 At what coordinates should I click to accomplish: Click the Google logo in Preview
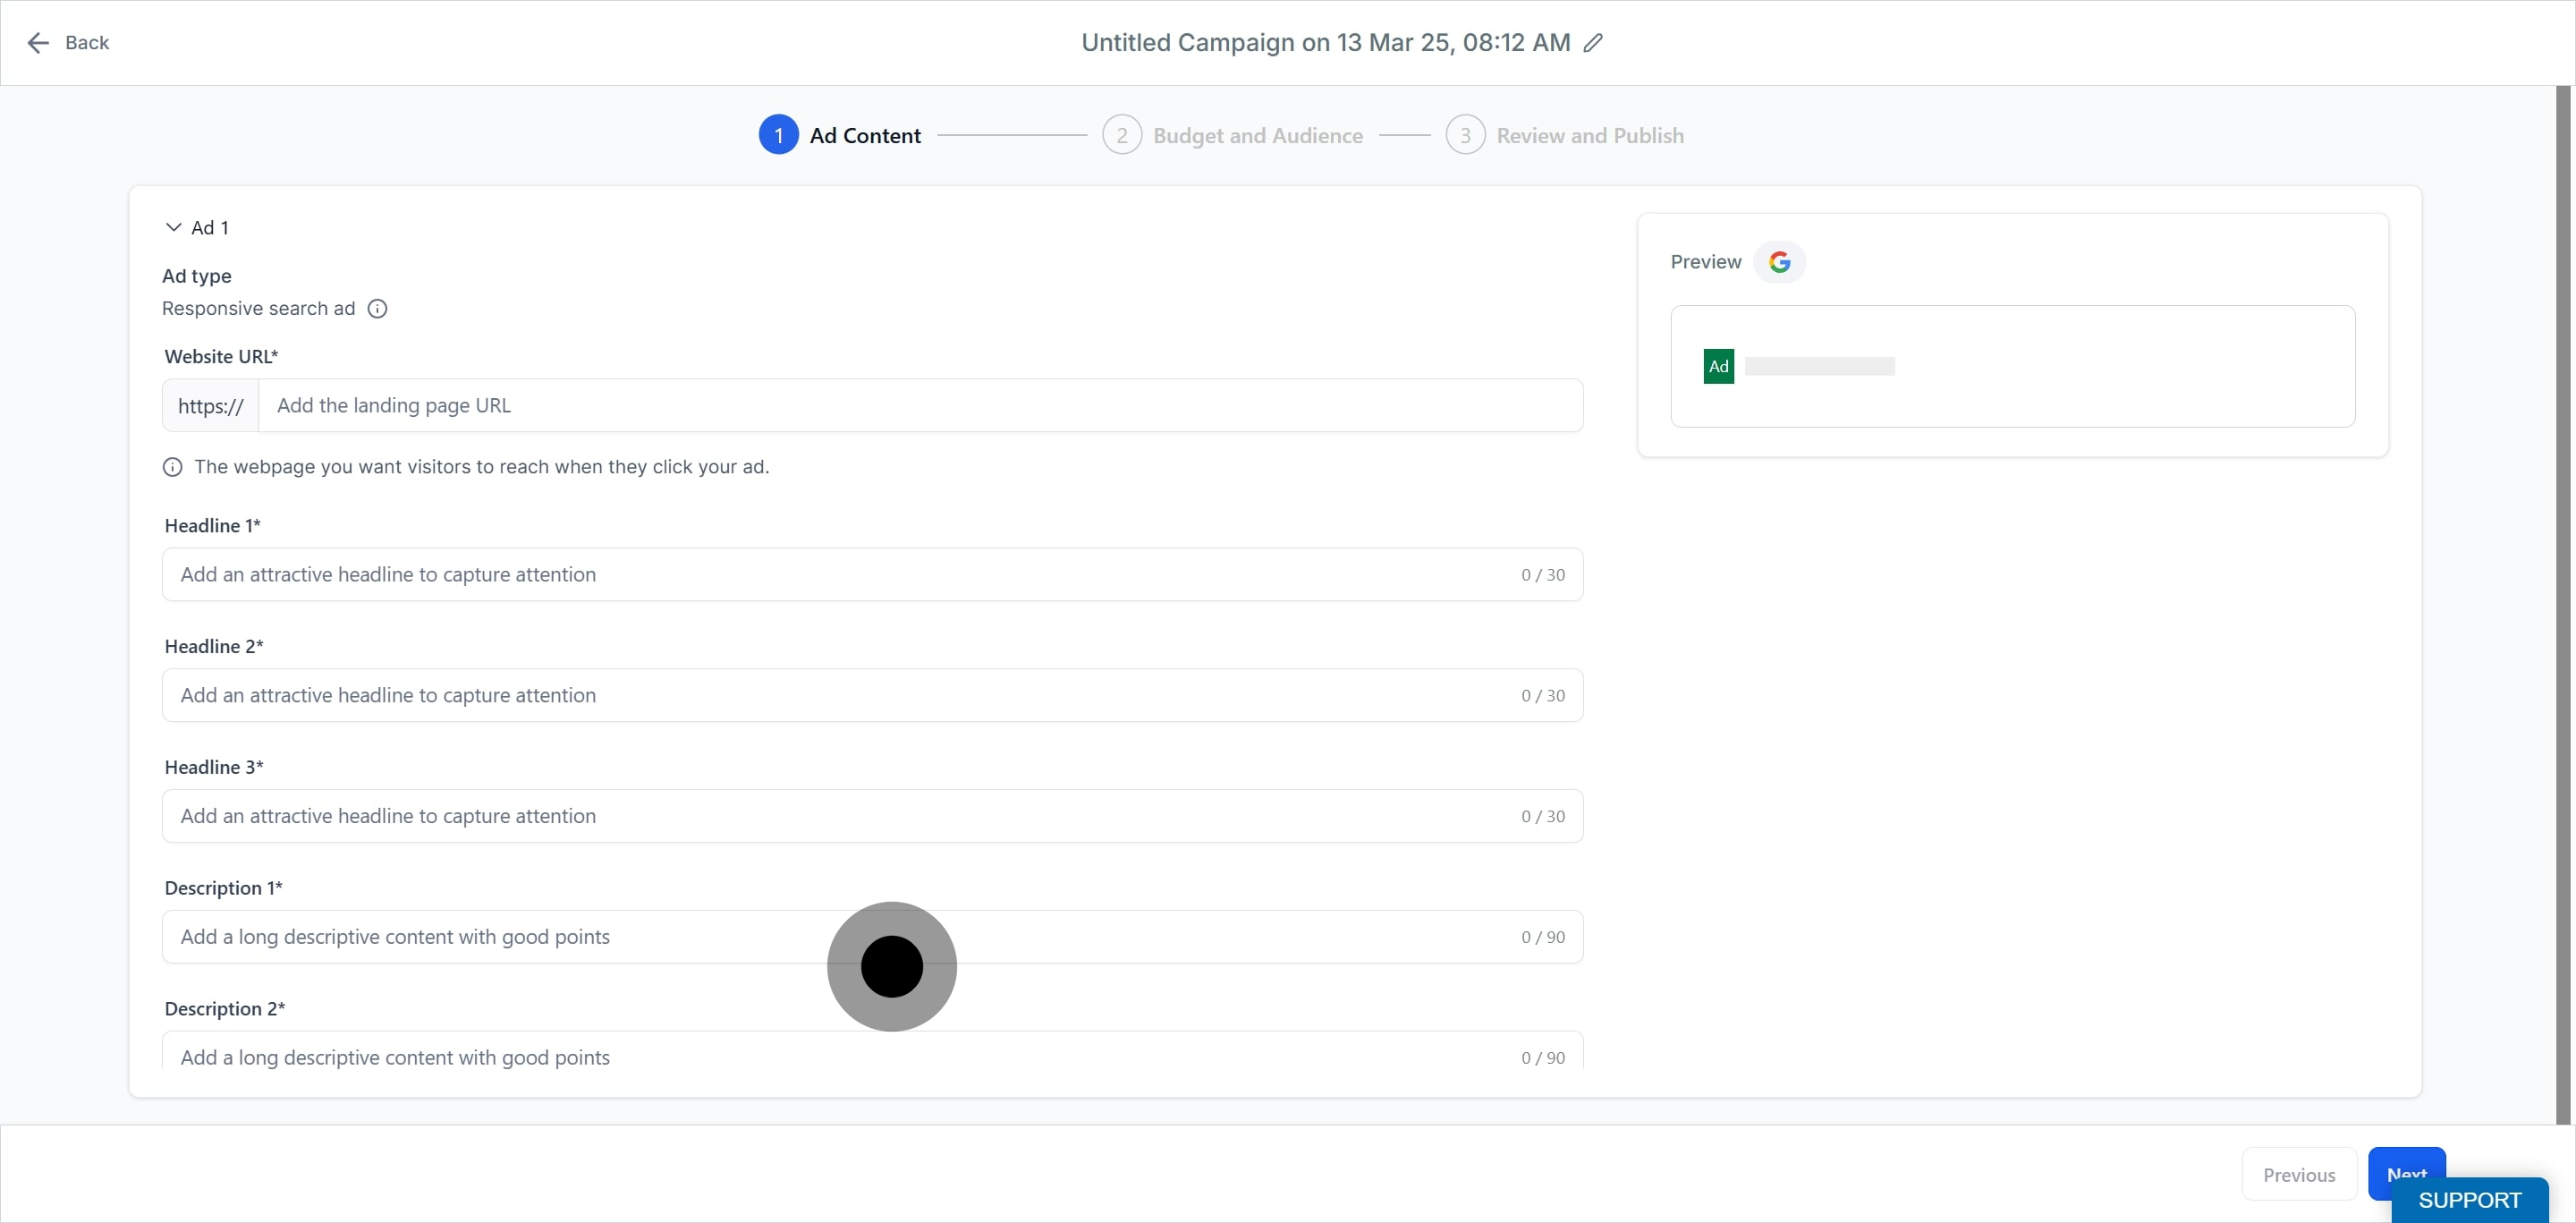[1779, 262]
